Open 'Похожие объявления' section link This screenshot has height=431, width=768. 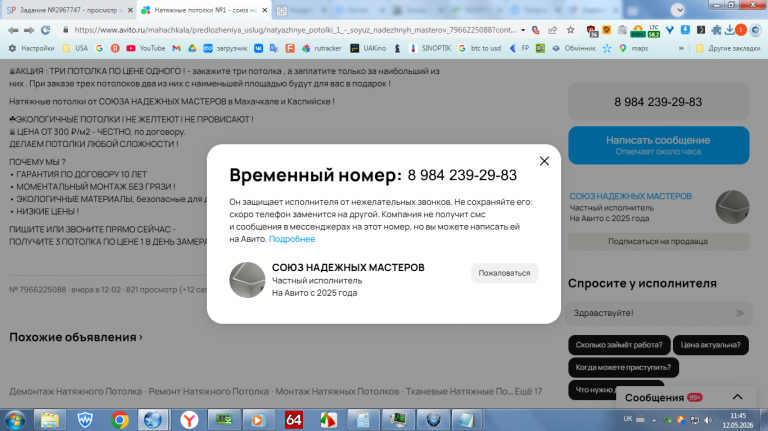coord(76,337)
